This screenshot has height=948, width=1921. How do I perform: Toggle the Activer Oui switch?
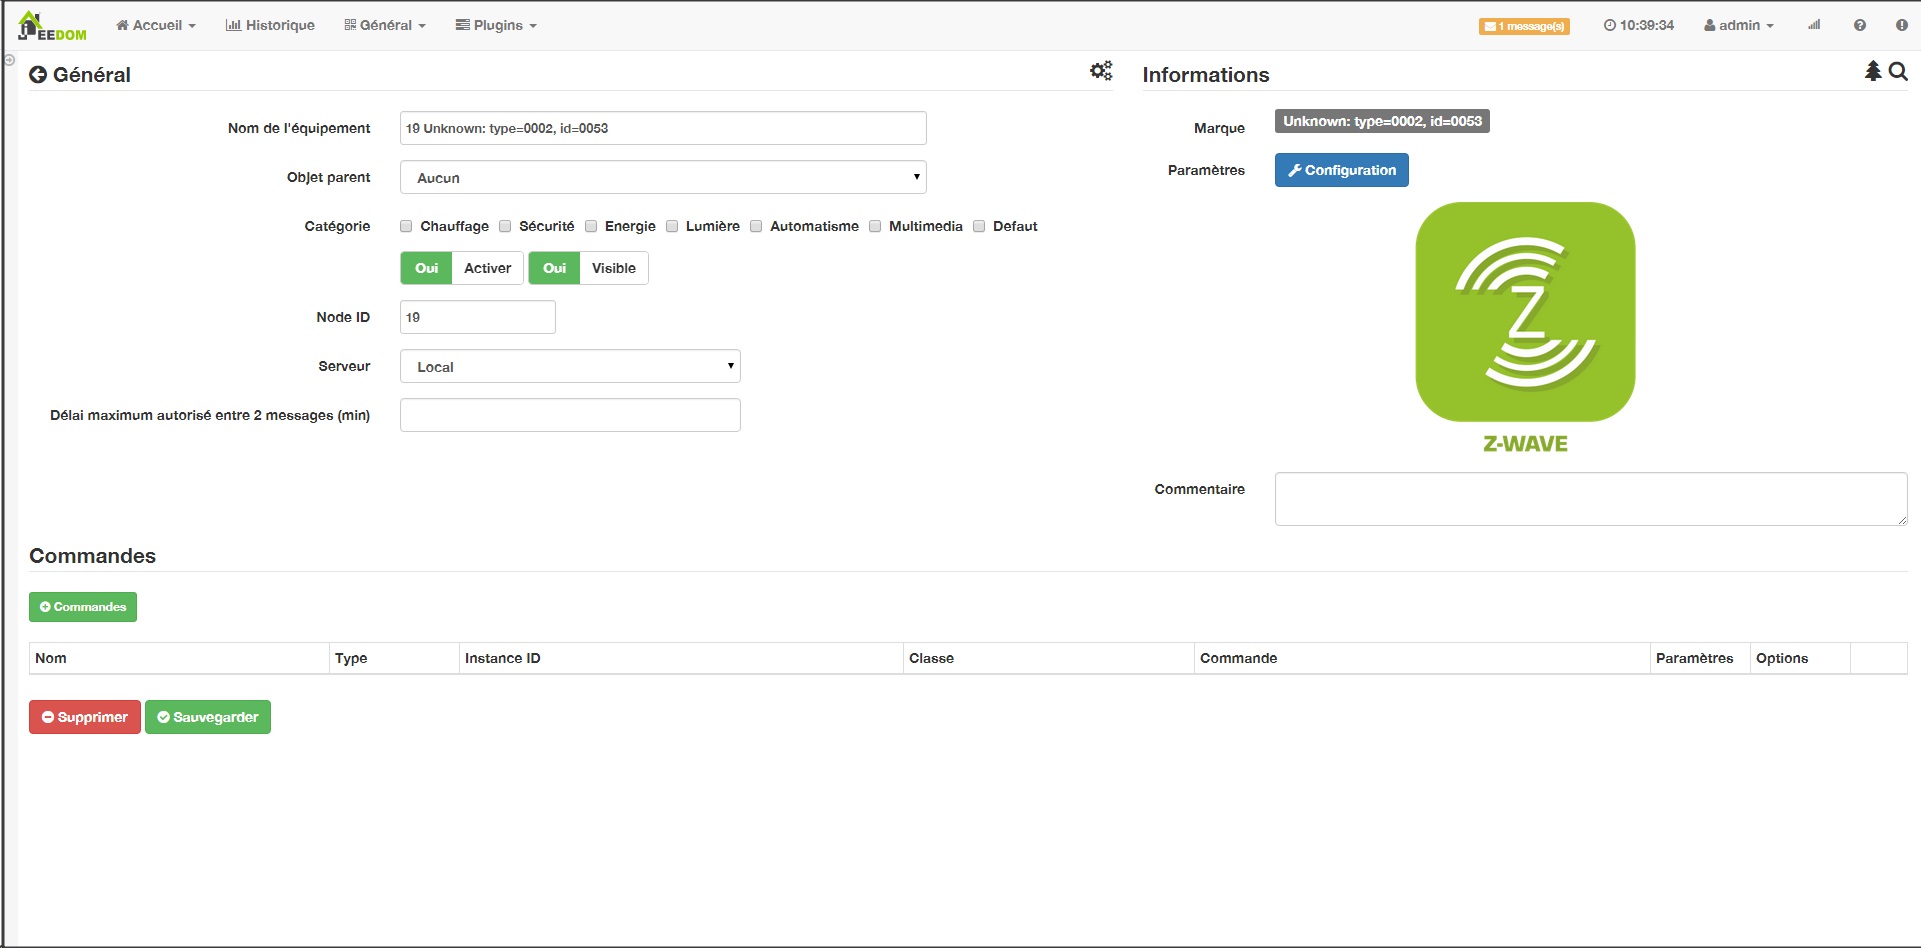coord(427,268)
